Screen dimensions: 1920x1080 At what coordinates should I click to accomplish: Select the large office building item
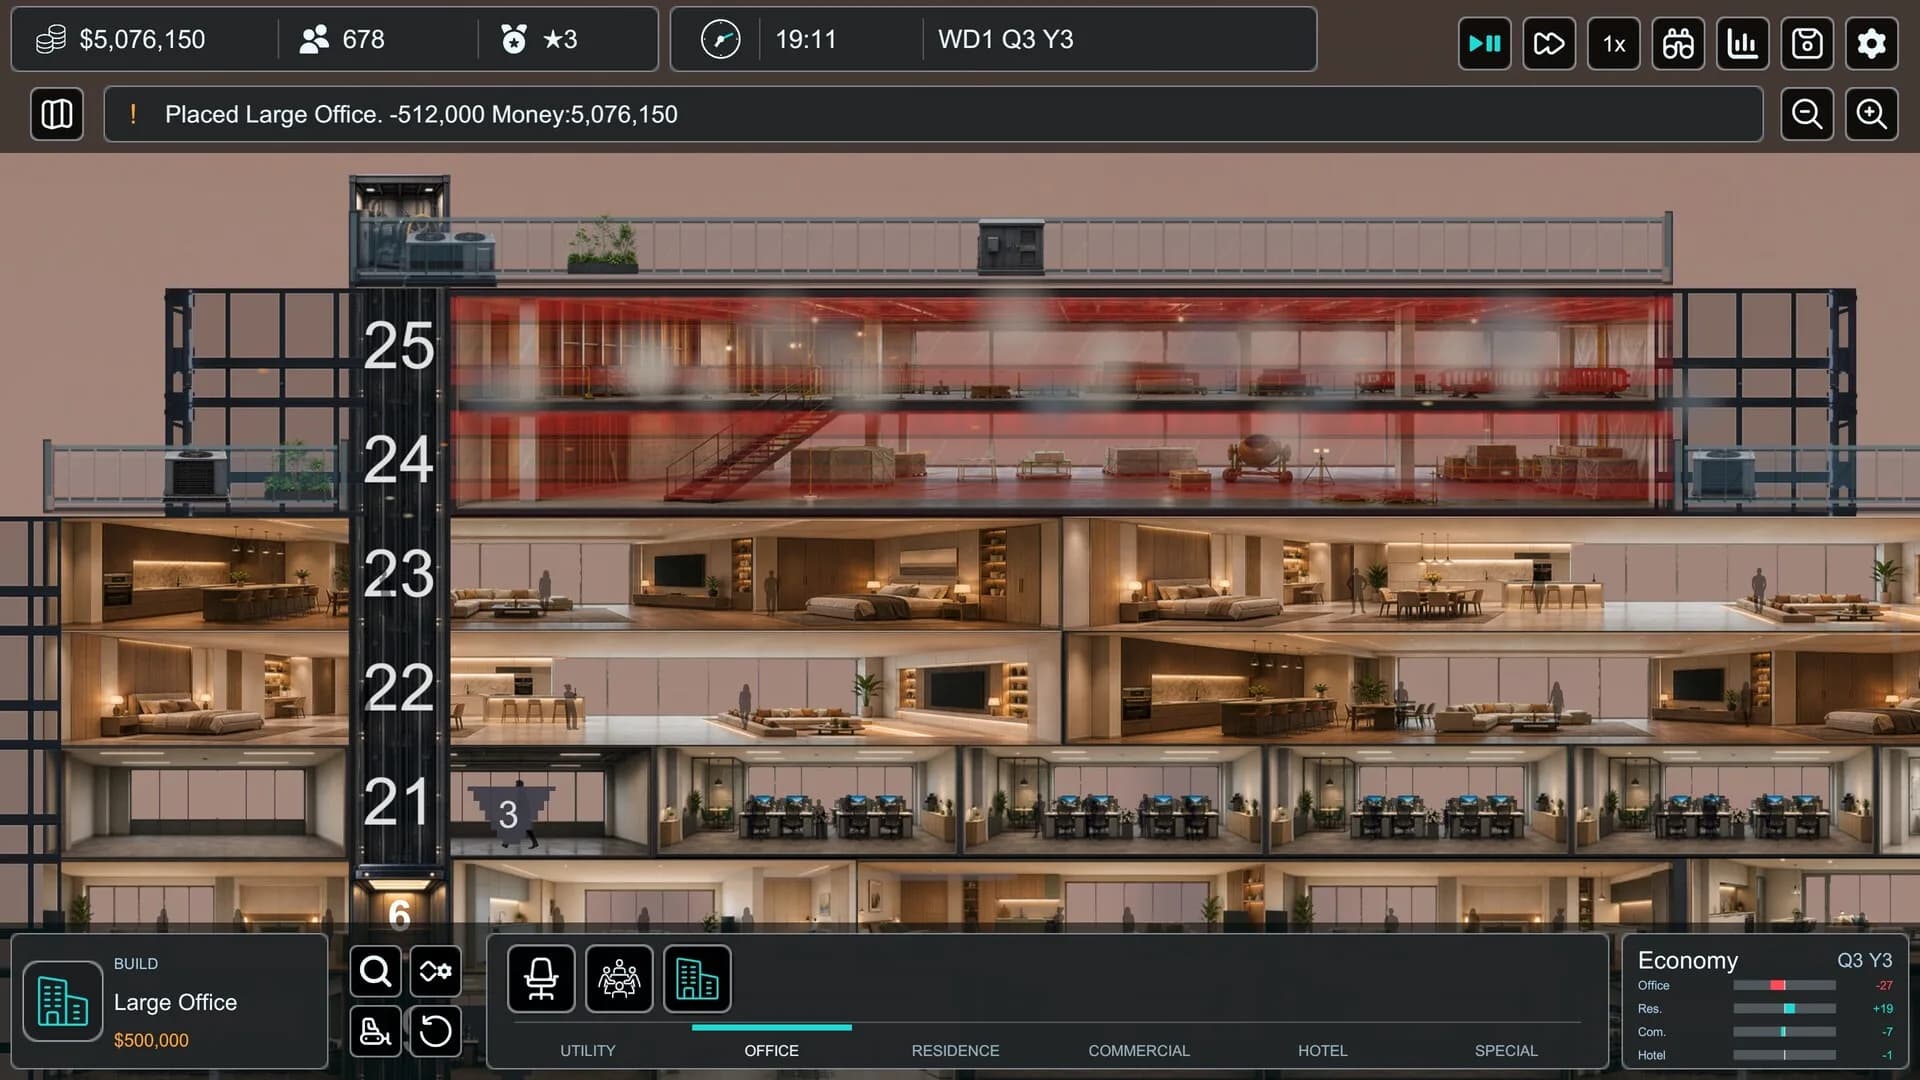[697, 978]
